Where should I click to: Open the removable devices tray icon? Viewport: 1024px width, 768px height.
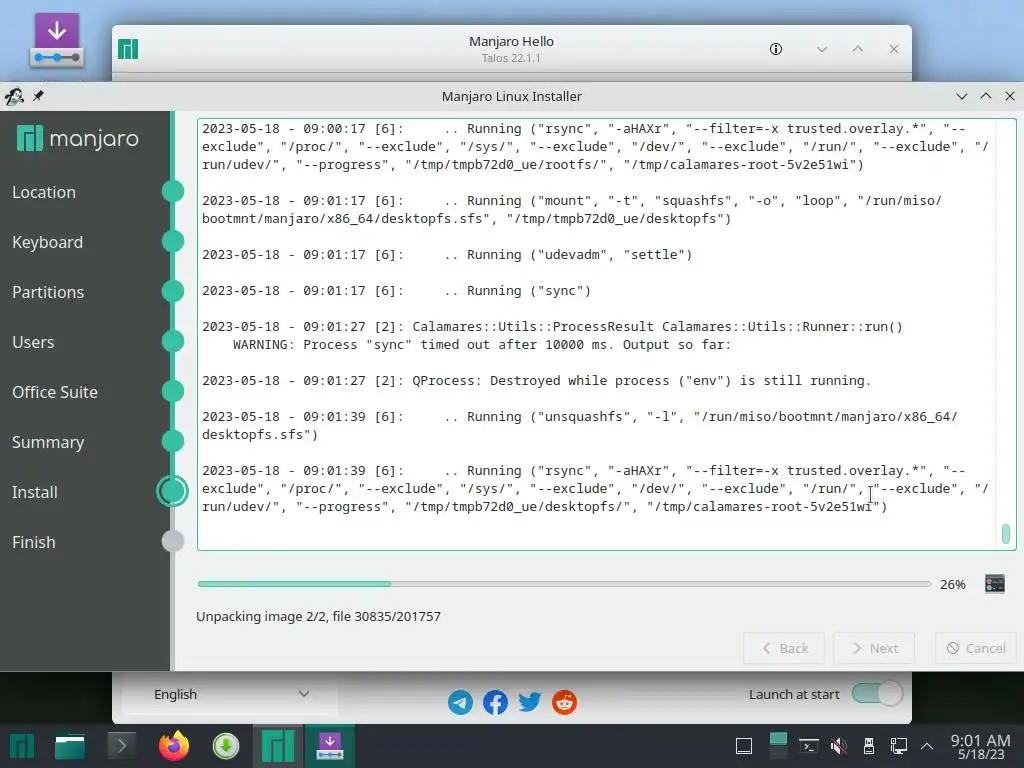tap(869, 746)
